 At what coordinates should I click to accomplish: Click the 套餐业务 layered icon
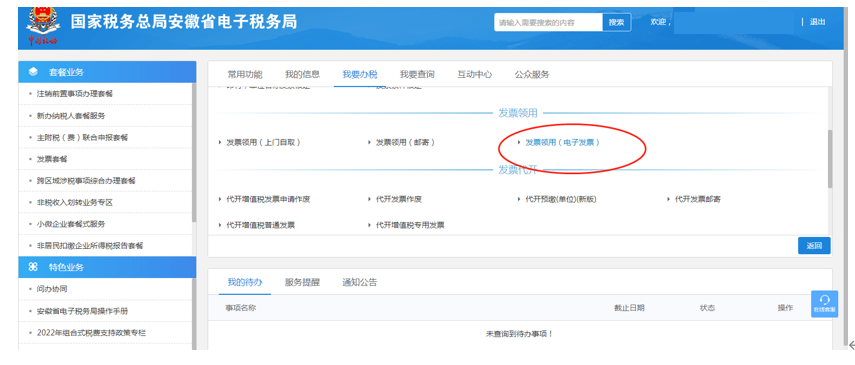(x=34, y=72)
